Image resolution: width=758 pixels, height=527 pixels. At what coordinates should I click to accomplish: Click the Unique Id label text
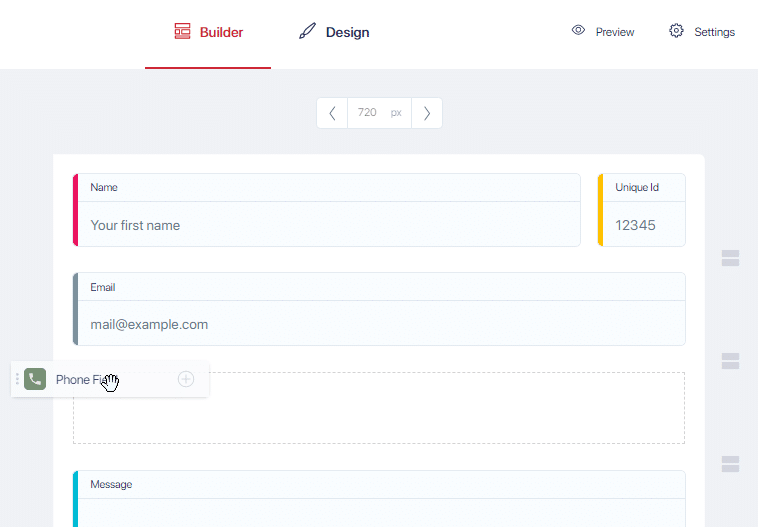tap(637, 188)
